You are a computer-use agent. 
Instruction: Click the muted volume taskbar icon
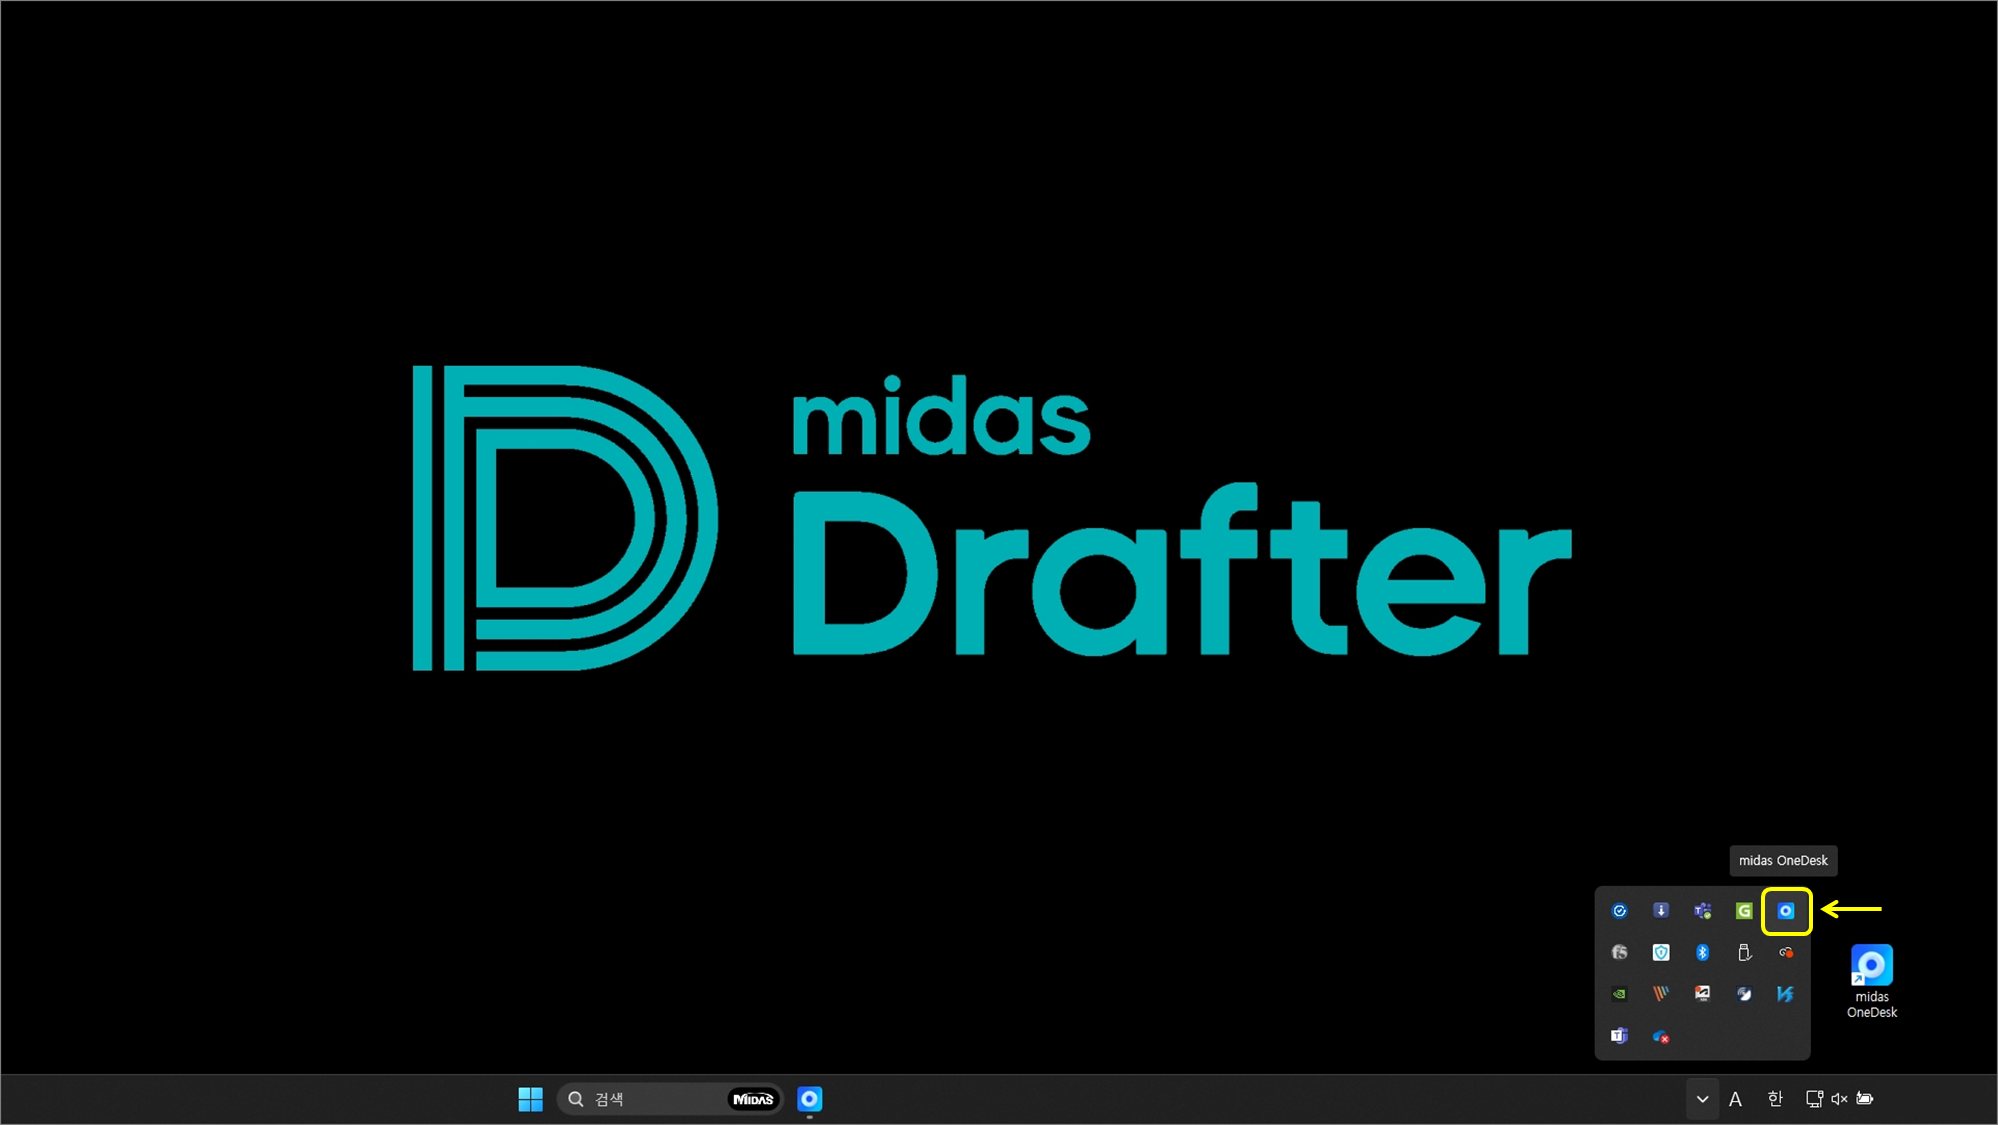point(1839,1099)
